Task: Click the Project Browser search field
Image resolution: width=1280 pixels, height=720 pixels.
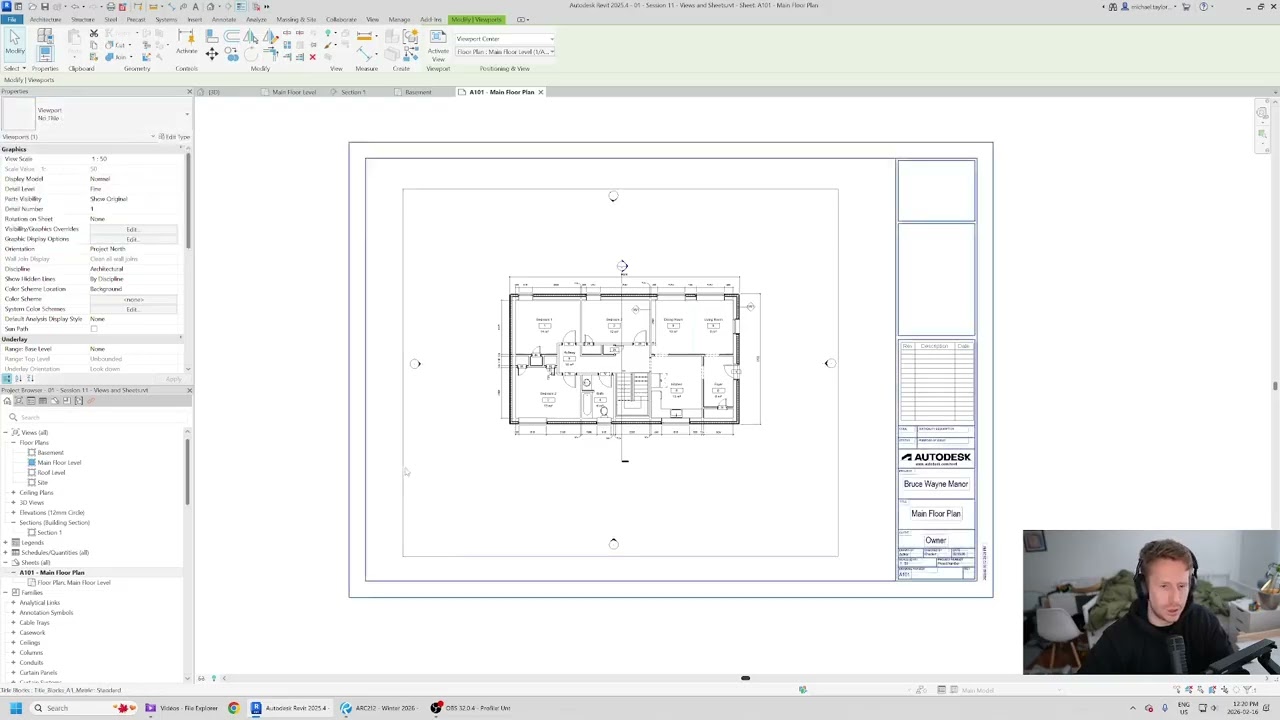Action: point(95,417)
